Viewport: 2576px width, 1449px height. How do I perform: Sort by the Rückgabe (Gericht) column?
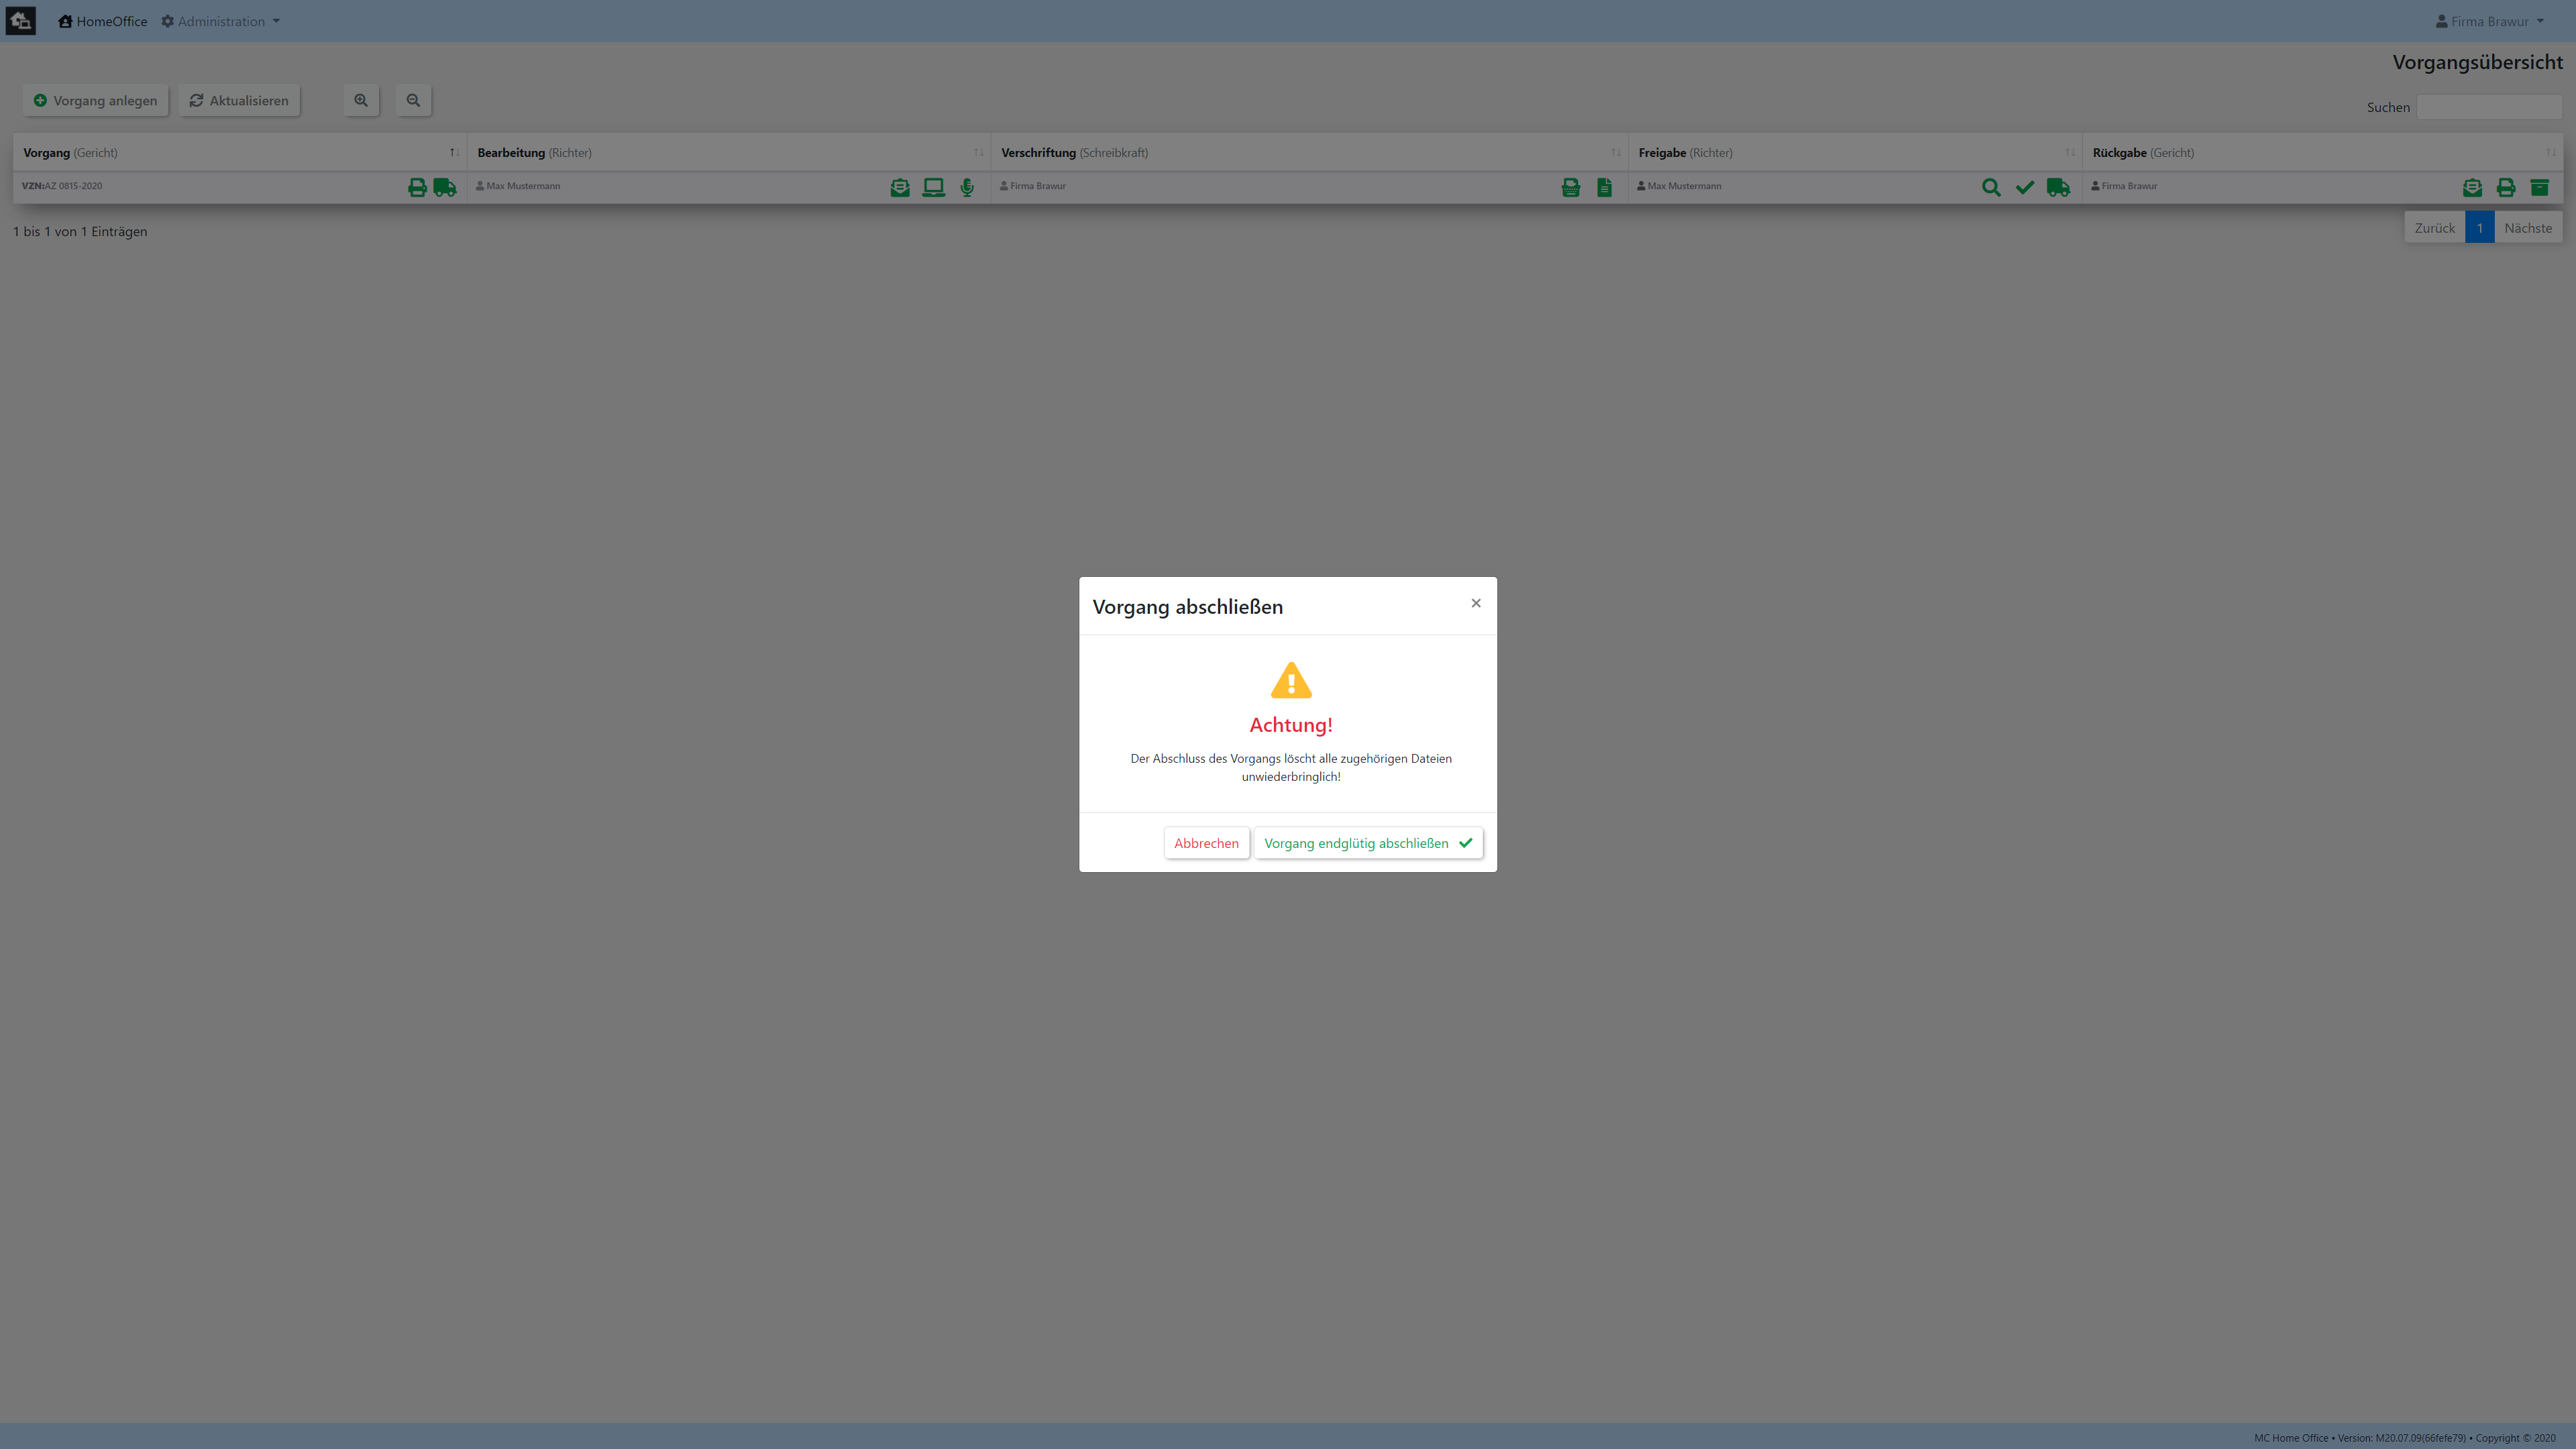[x=2323, y=152]
